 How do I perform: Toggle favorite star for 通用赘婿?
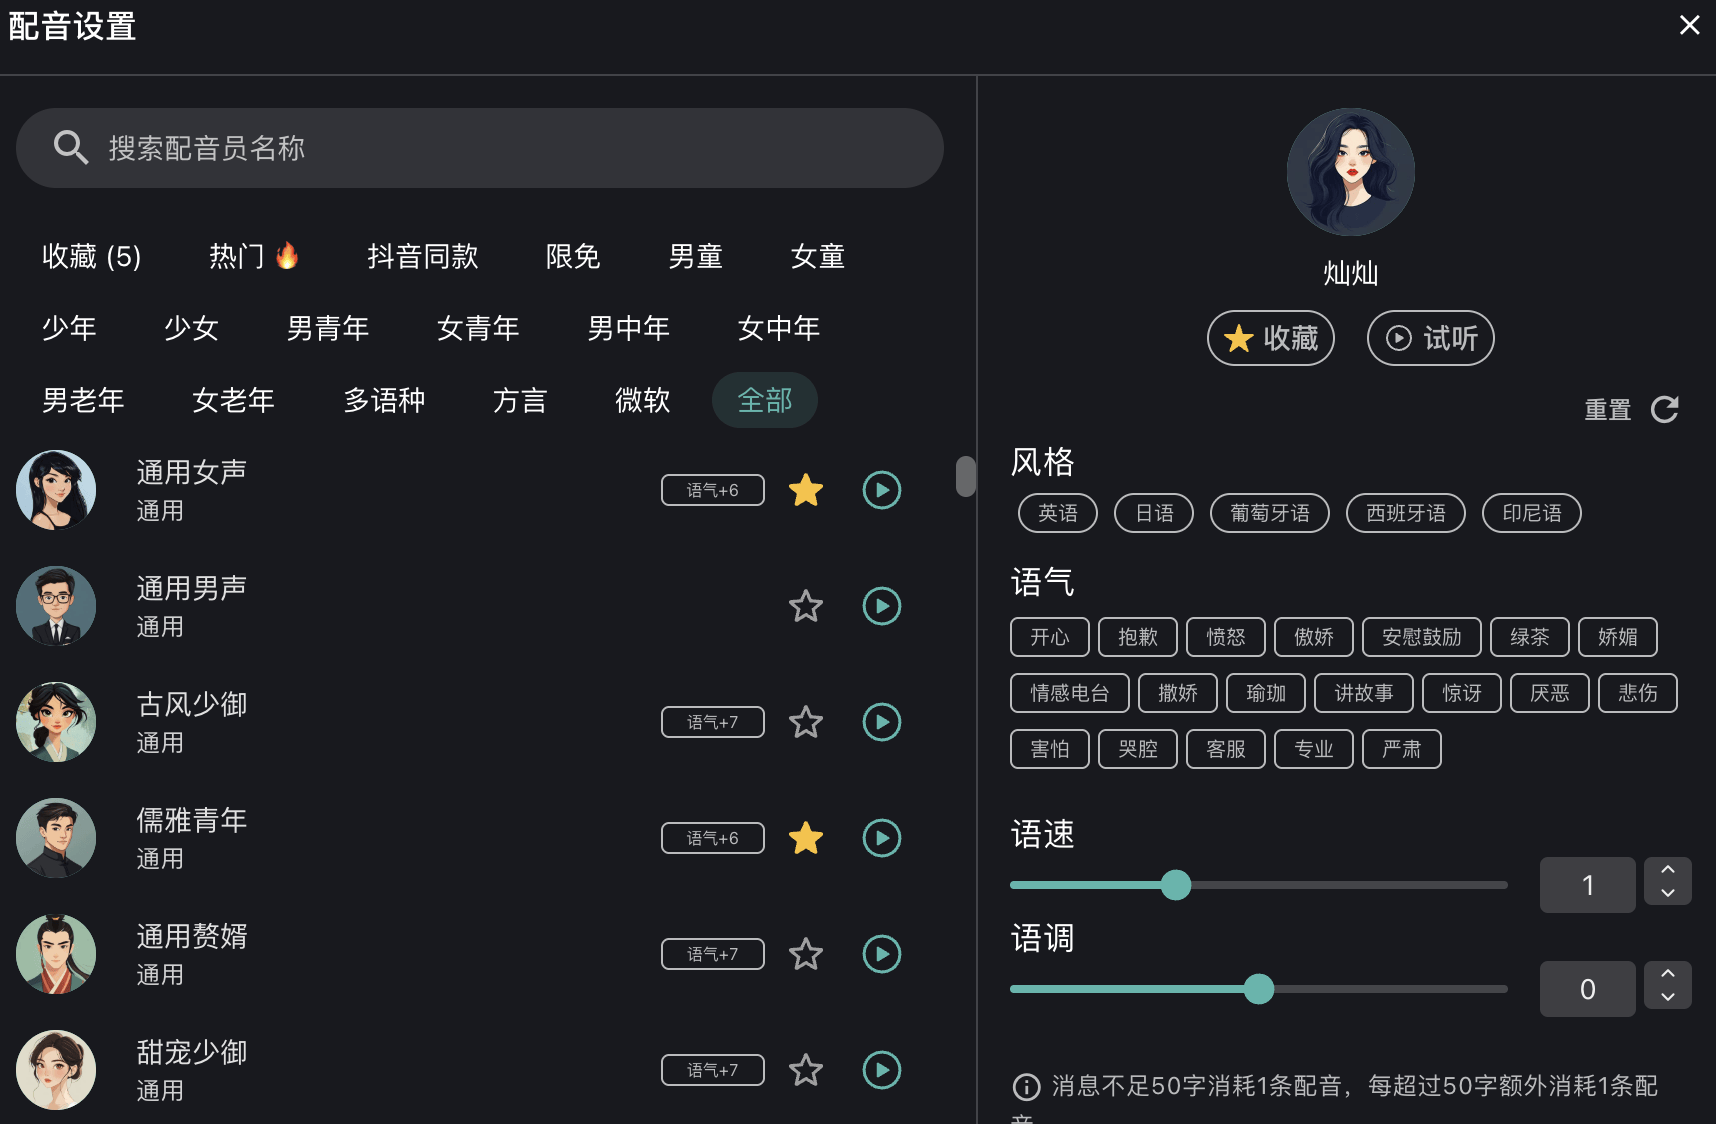(805, 954)
